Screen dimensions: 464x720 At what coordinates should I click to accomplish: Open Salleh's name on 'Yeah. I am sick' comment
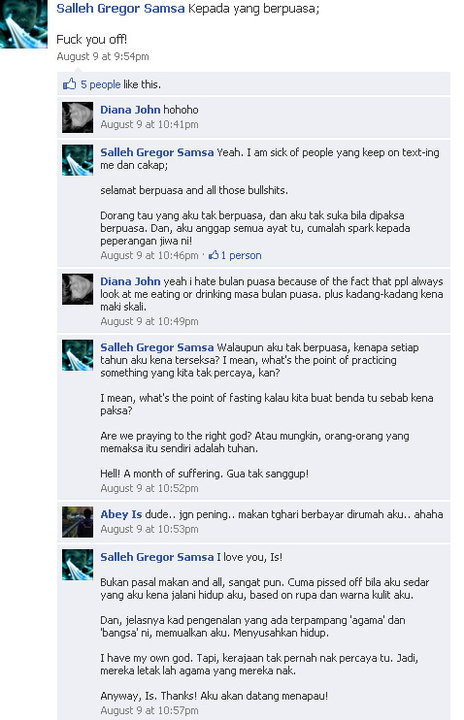157,152
